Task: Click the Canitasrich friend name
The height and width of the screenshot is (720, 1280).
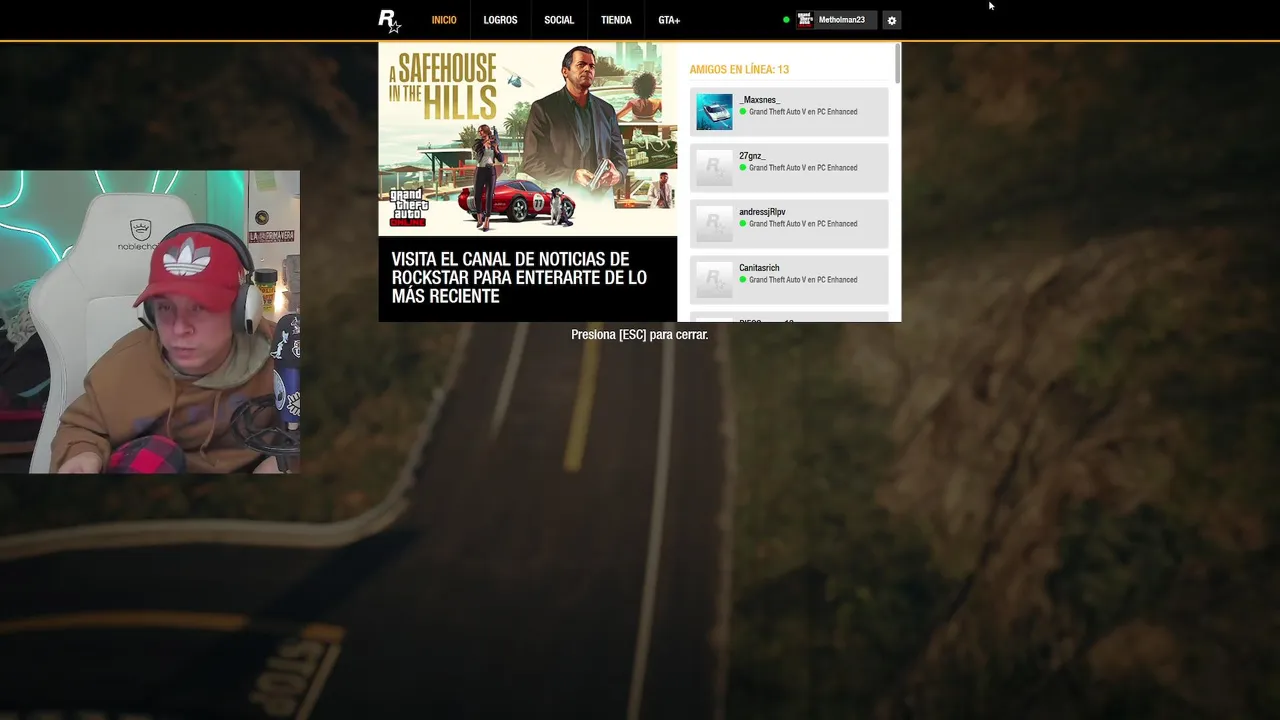Action: [759, 268]
